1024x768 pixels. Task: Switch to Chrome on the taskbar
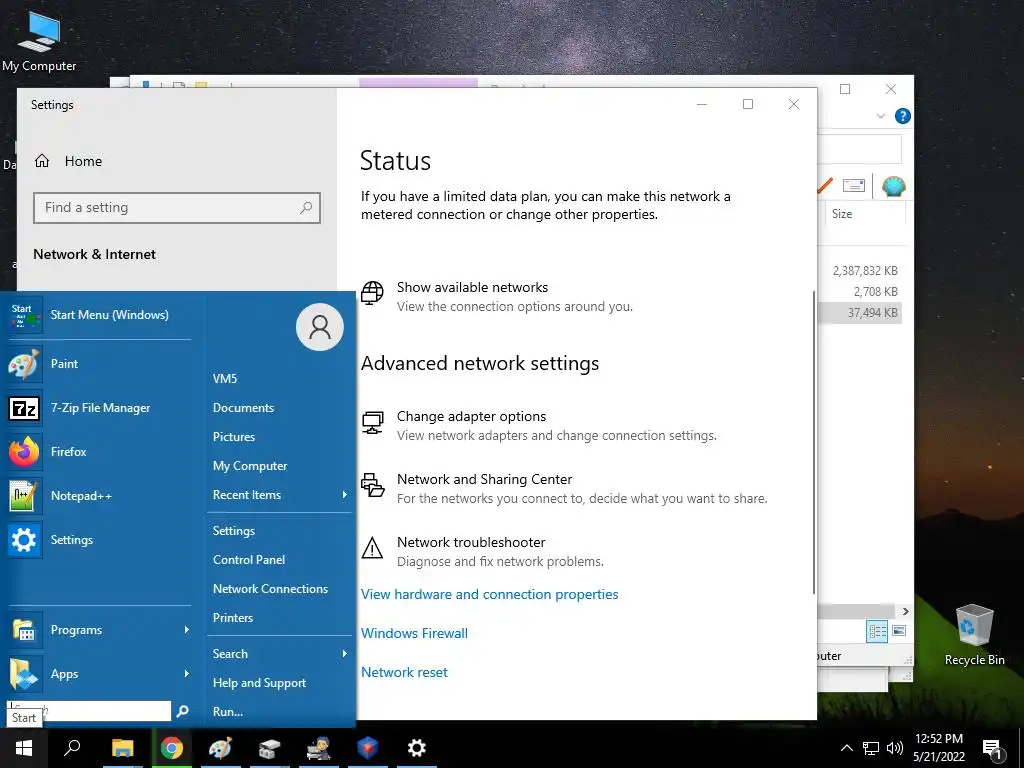171,748
